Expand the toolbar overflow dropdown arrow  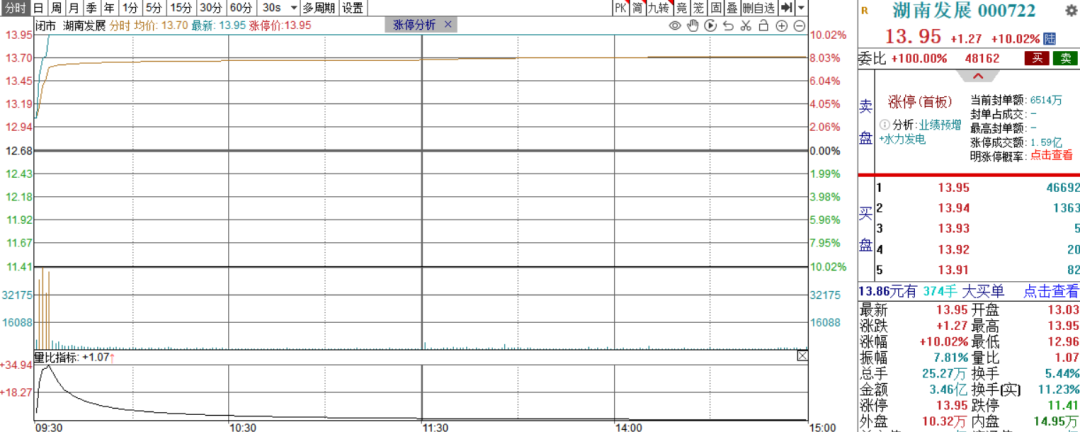point(801,8)
